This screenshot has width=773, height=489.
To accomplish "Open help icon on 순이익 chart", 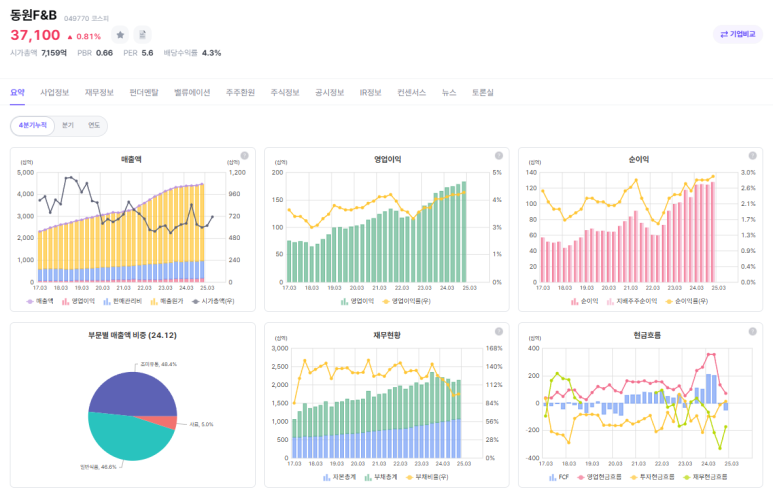I will pyautogui.click(x=753, y=156).
